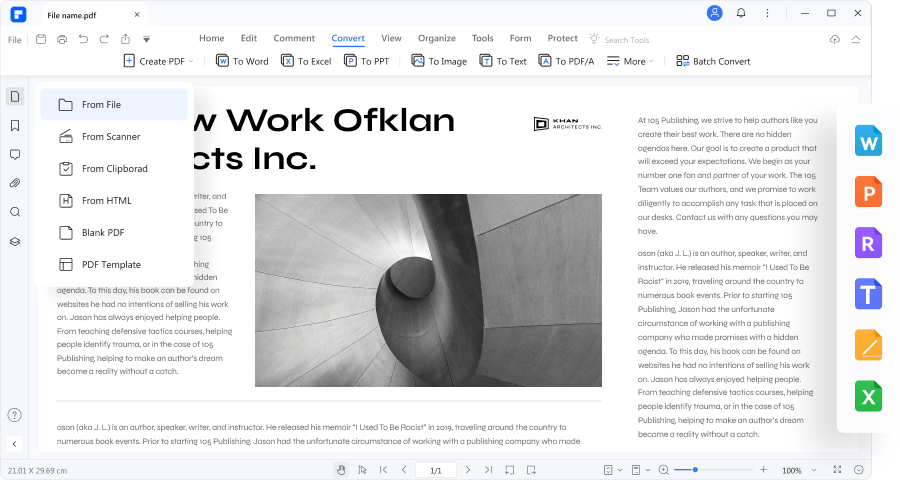This screenshot has height=480, width=900.
Task: Click the blue Word W icon
Action: (x=868, y=141)
